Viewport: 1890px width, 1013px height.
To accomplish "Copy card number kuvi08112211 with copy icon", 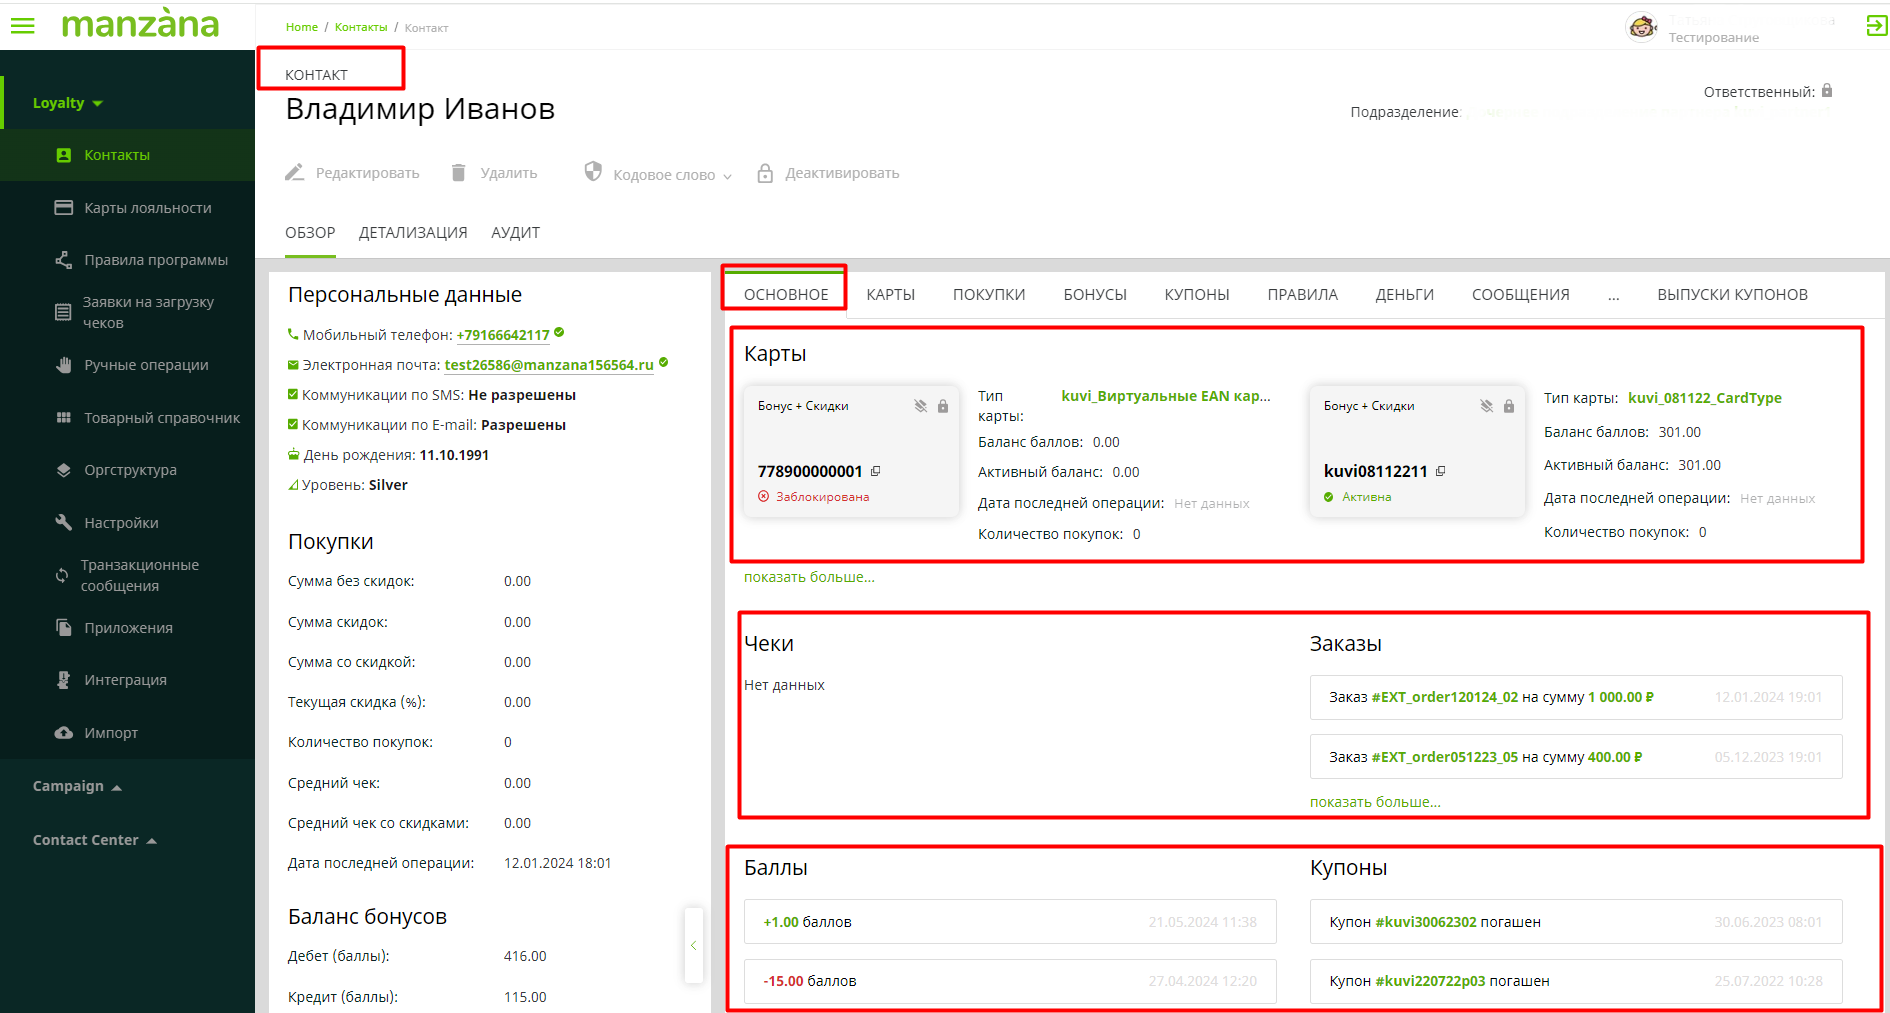I will (x=1441, y=471).
